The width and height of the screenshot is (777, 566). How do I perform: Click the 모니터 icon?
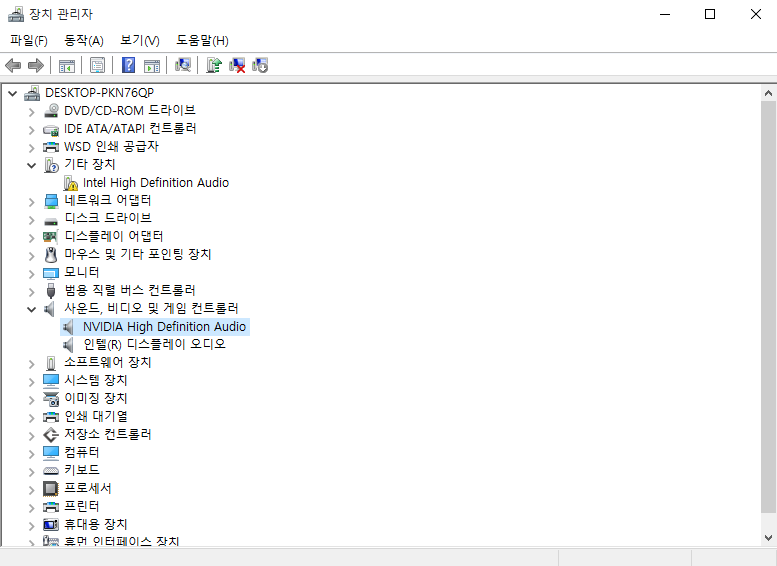point(51,273)
